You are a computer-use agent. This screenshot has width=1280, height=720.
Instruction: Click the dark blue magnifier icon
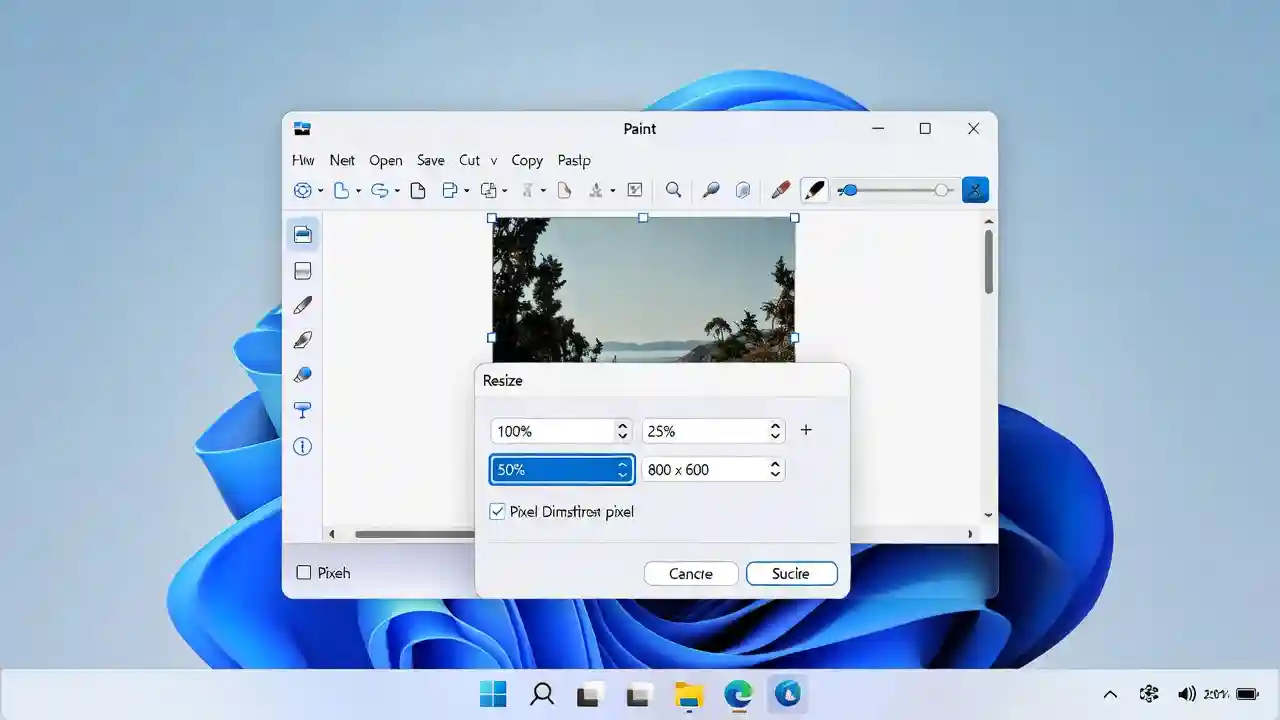pyautogui.click(x=711, y=190)
